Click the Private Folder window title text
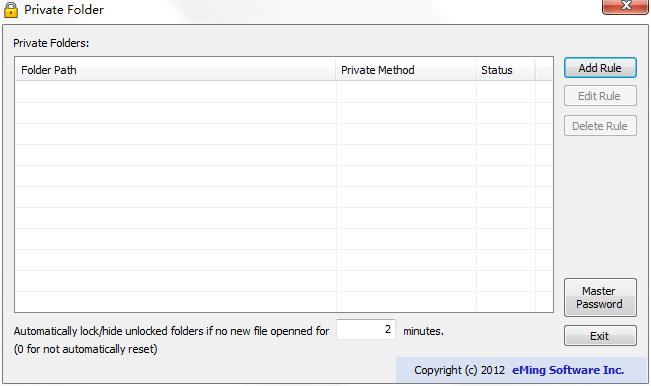 click(64, 10)
